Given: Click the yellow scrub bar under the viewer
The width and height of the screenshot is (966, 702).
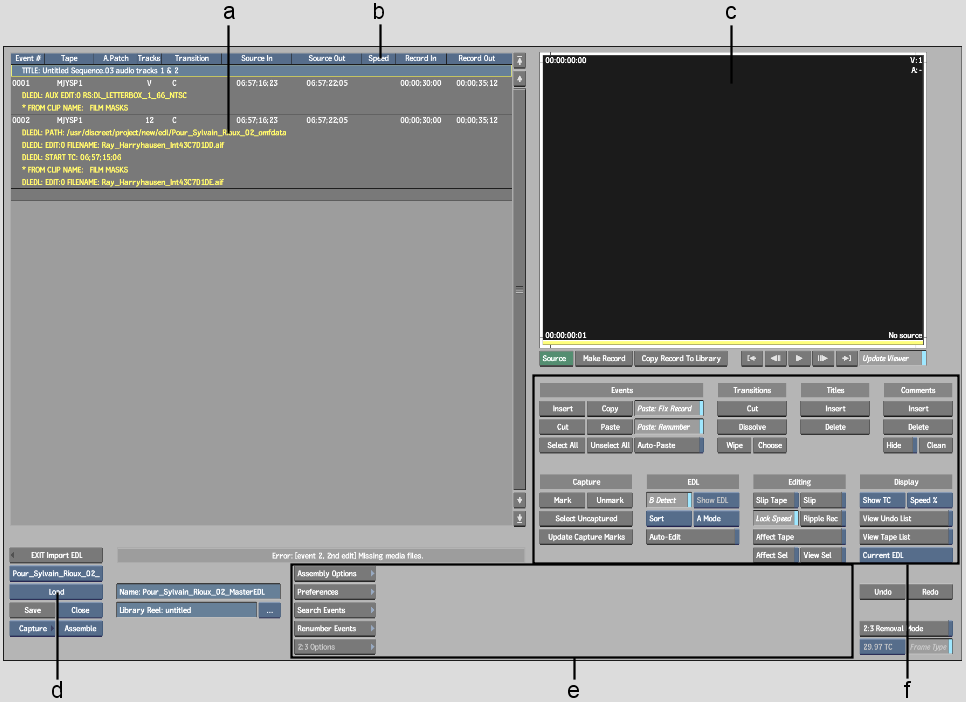Looking at the screenshot, I should [733, 343].
